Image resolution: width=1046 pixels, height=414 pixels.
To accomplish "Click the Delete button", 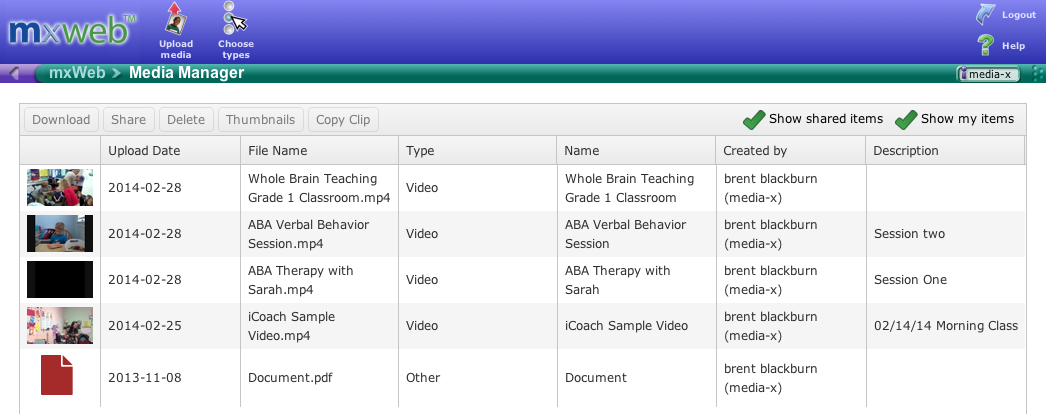I will 186,120.
